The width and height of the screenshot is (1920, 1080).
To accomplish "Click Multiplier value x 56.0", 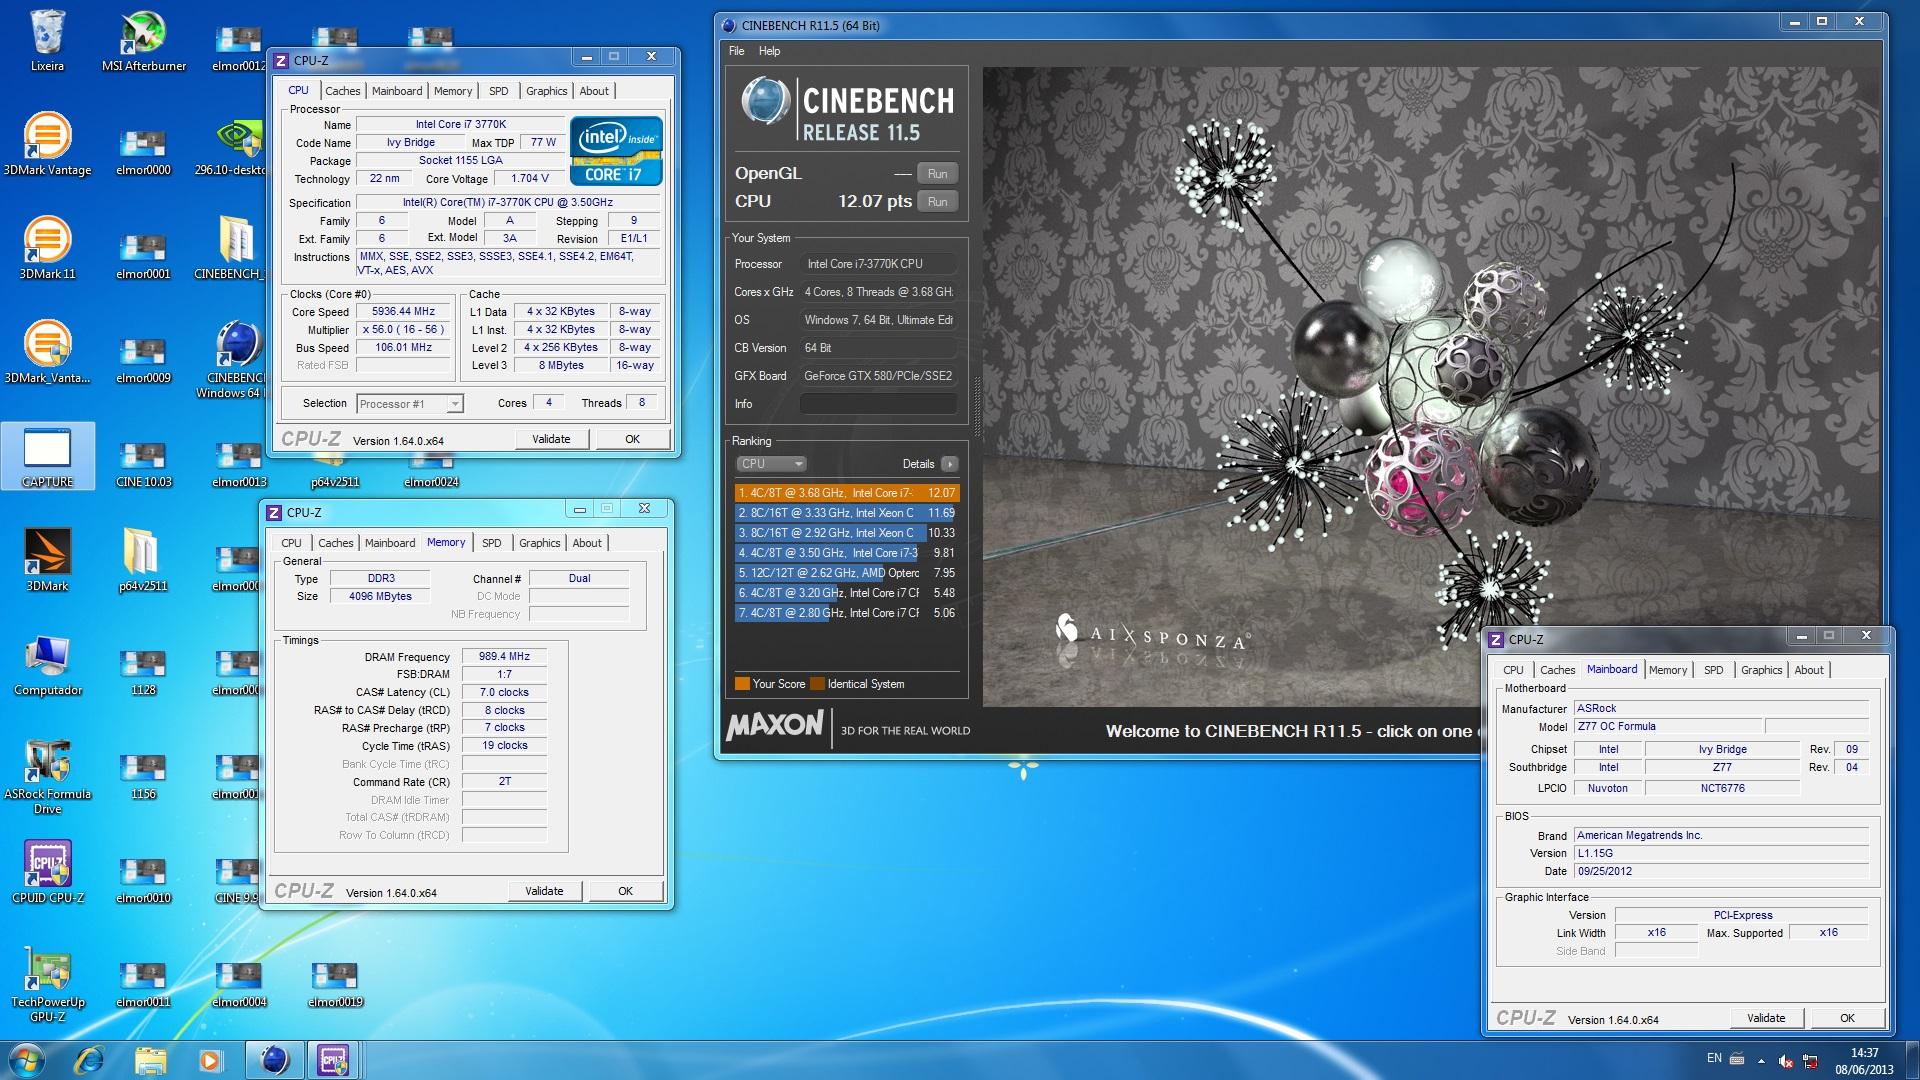I will click(403, 330).
